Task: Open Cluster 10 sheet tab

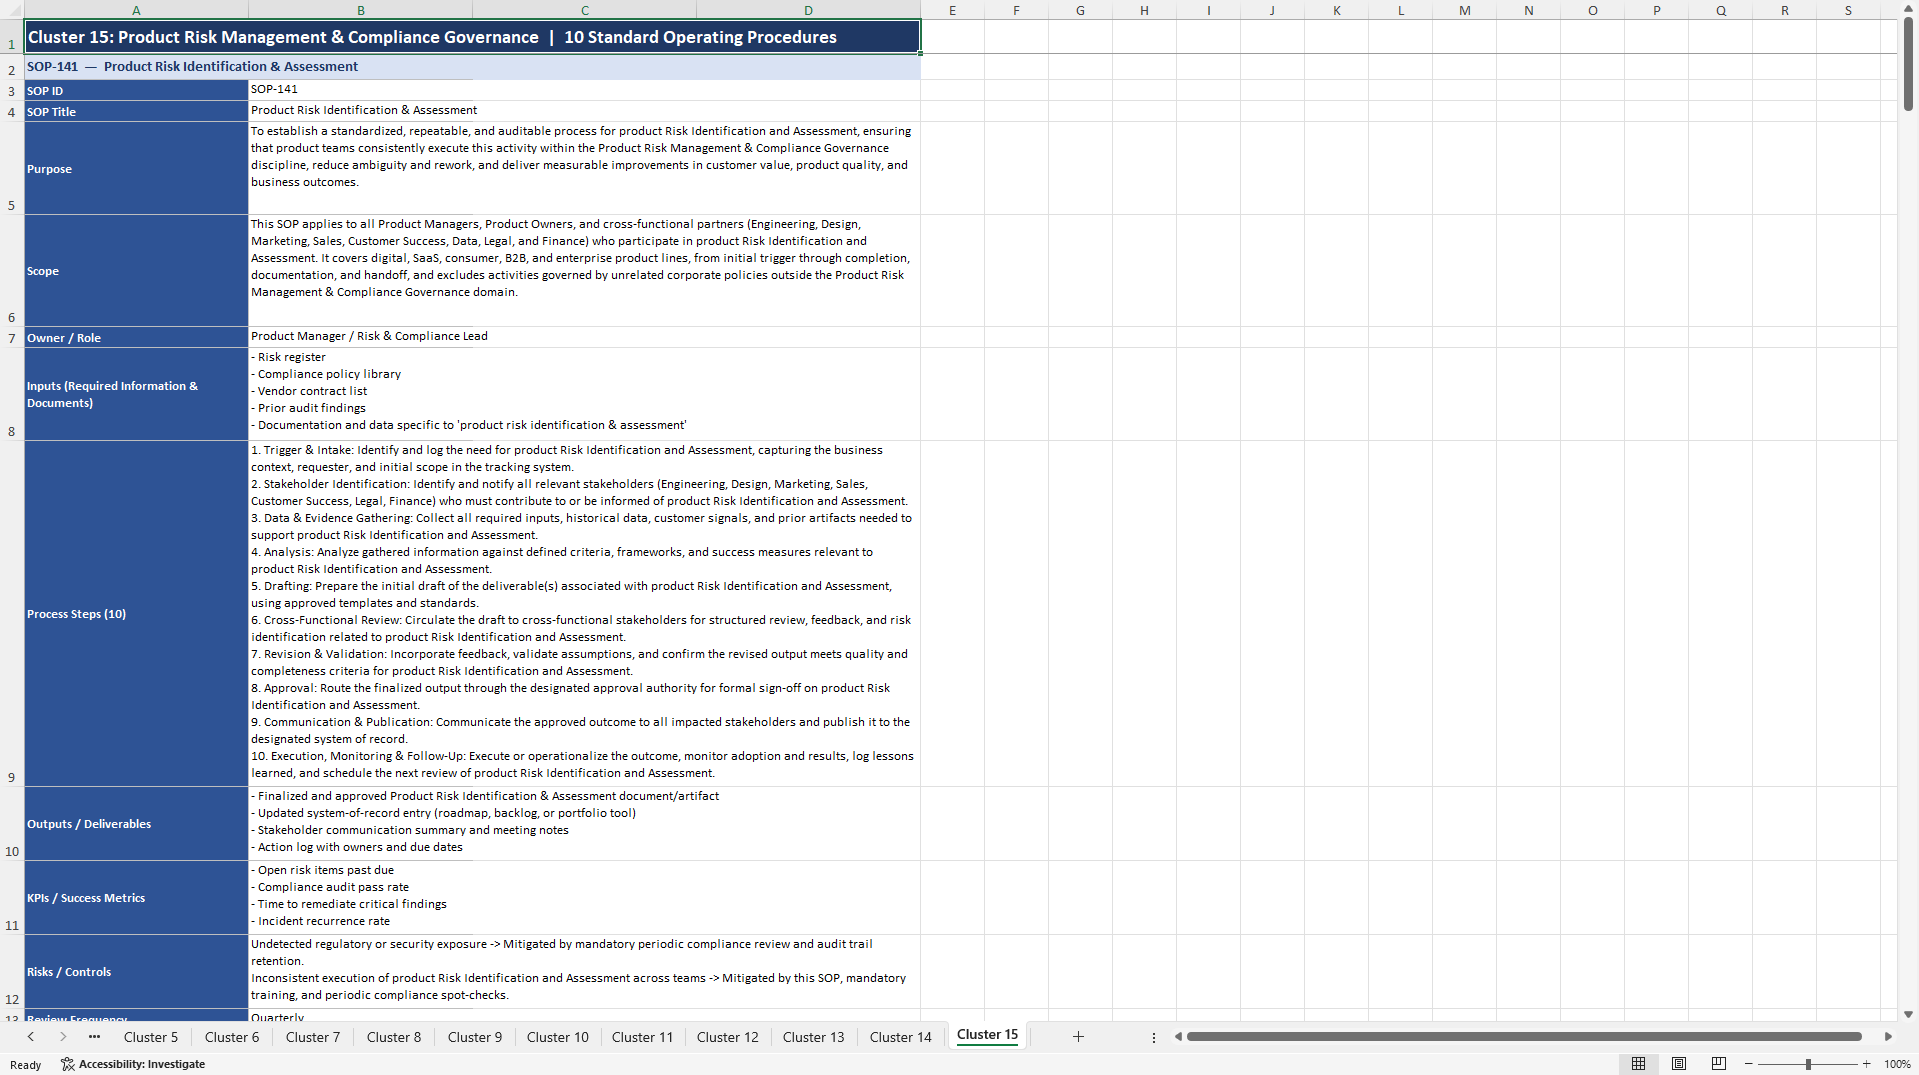Action: click(x=558, y=1037)
